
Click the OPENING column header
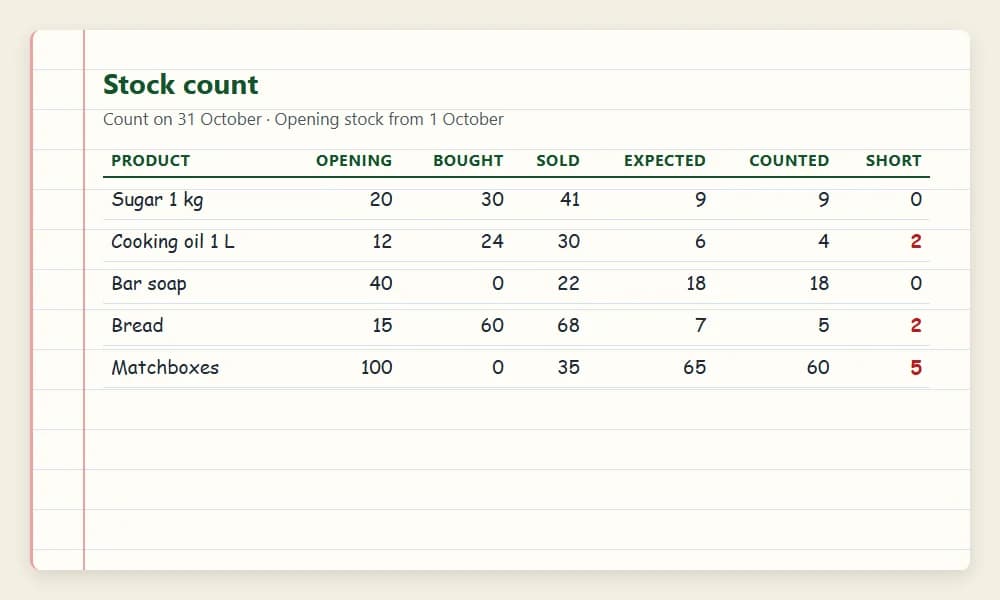pyautogui.click(x=354, y=161)
